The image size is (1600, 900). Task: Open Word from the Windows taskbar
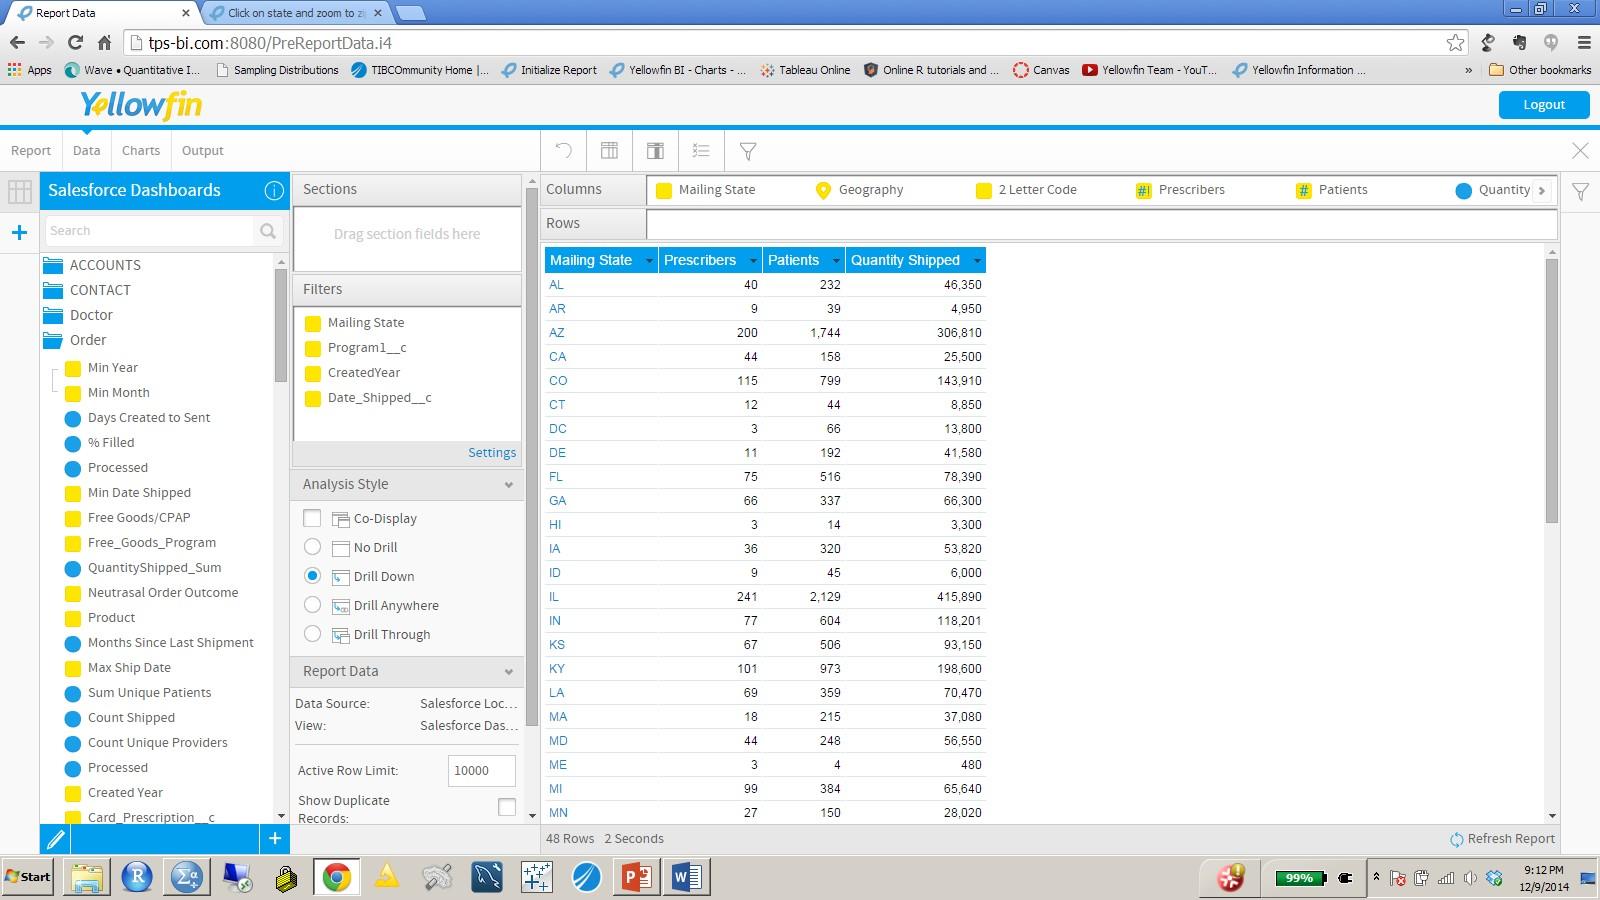687,877
